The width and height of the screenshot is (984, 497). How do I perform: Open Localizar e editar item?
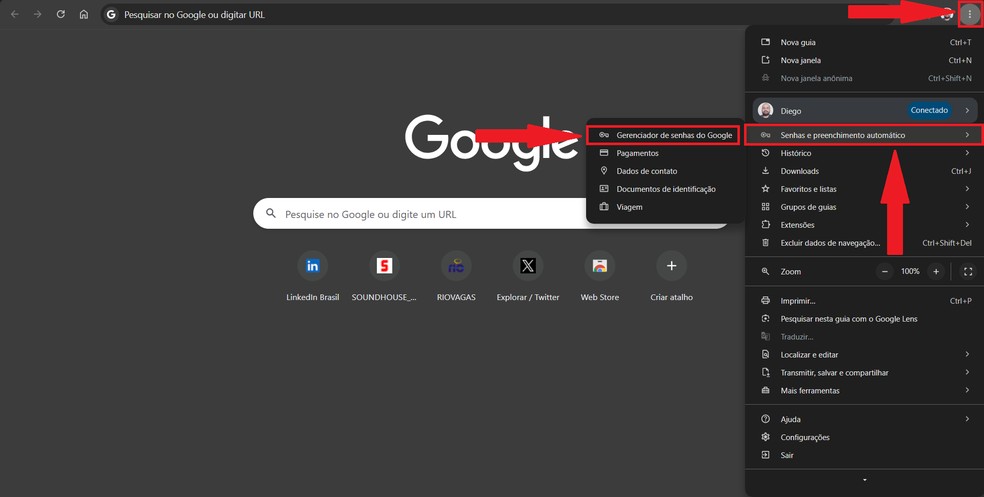865,355
